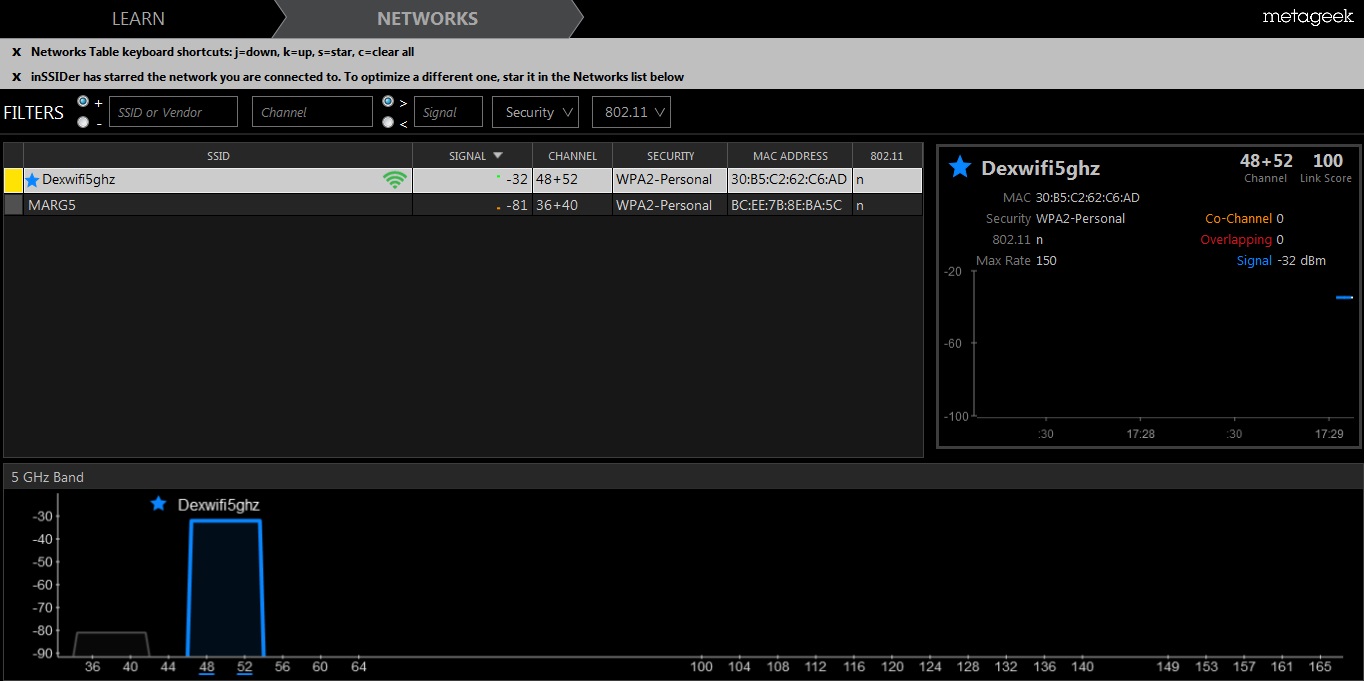The width and height of the screenshot is (1366, 681).
Task: Click the Link Score 100 value
Action: pyautogui.click(x=1328, y=161)
